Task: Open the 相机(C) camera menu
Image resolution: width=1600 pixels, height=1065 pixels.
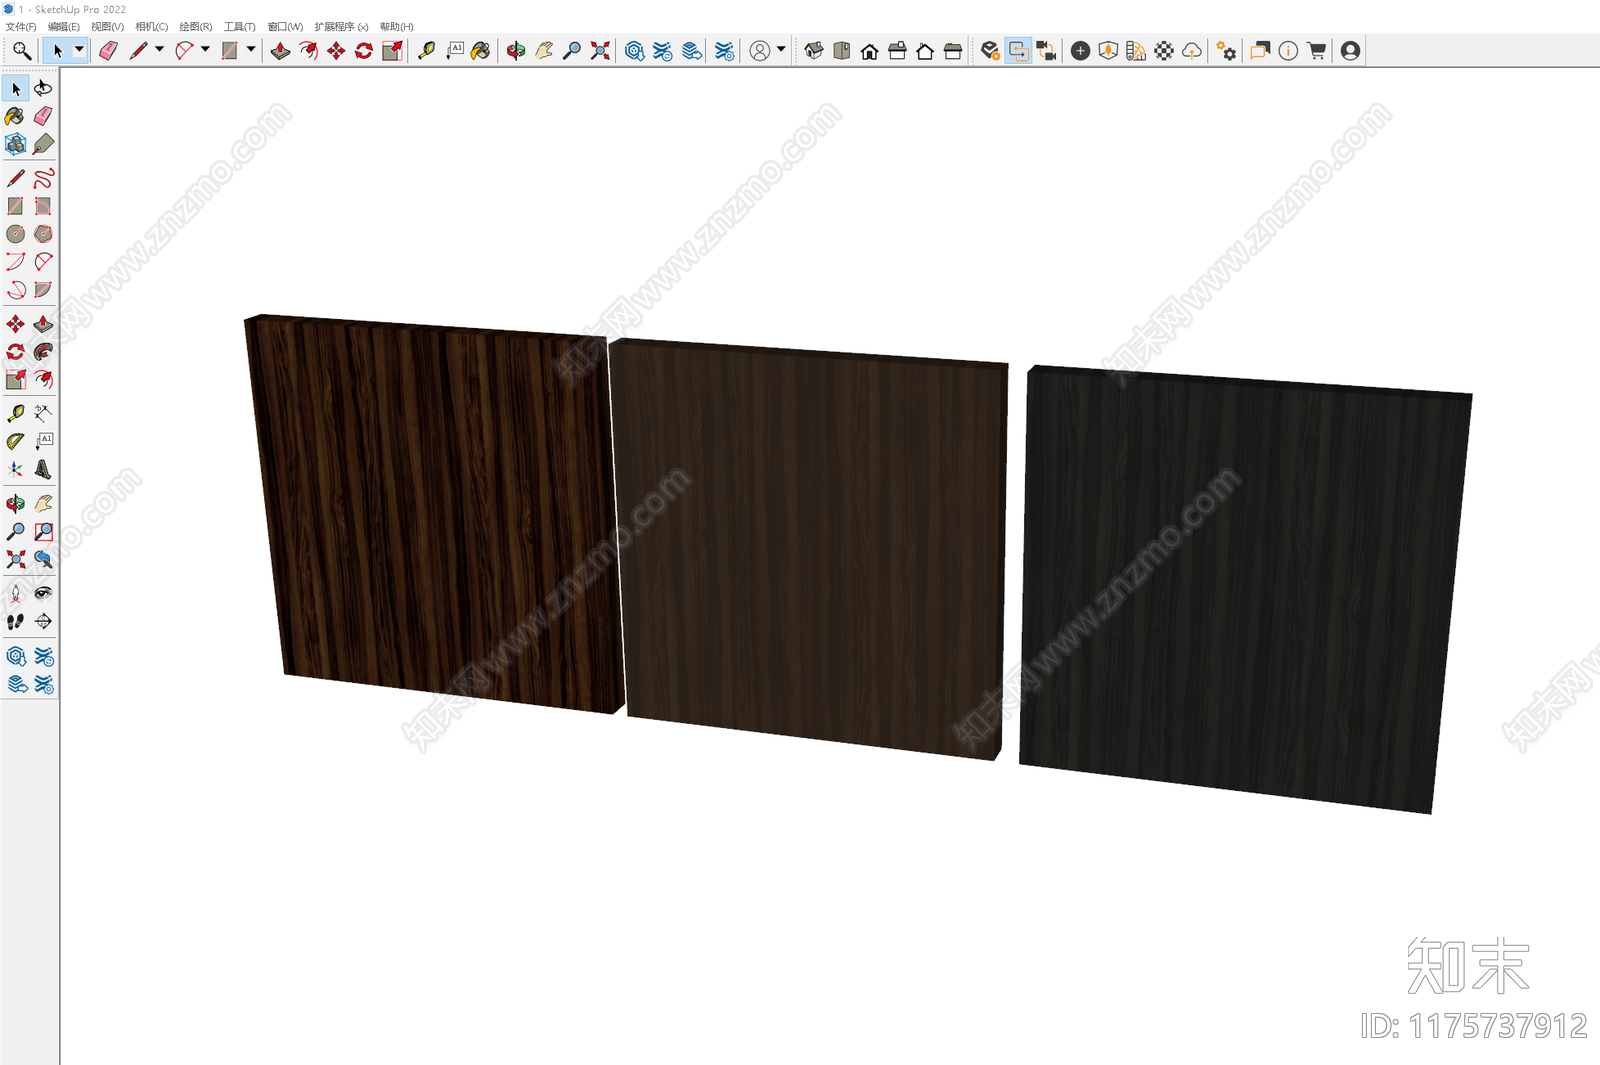Action: click(x=152, y=27)
